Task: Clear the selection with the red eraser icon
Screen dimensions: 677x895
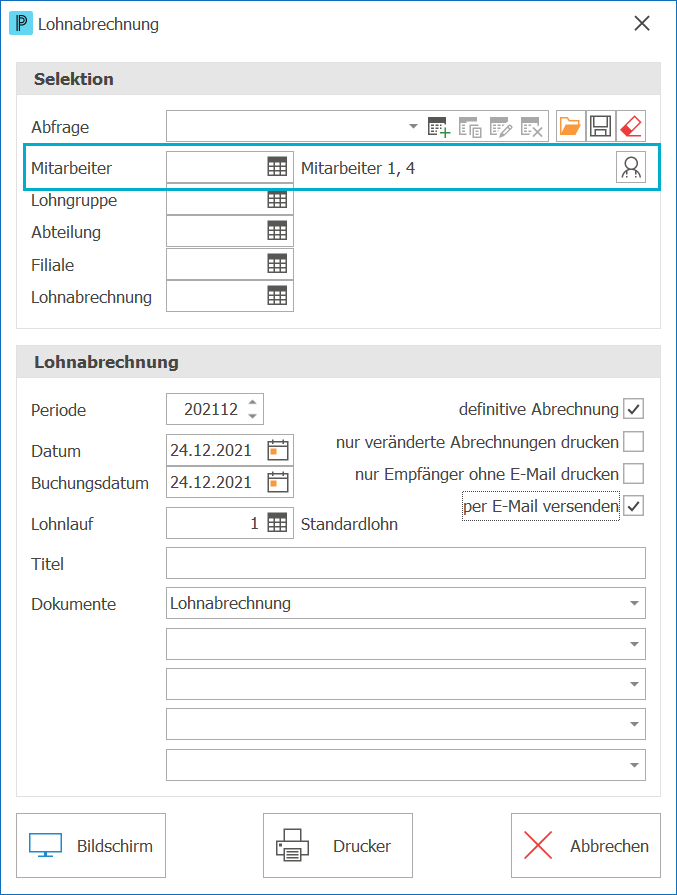Action: (631, 126)
